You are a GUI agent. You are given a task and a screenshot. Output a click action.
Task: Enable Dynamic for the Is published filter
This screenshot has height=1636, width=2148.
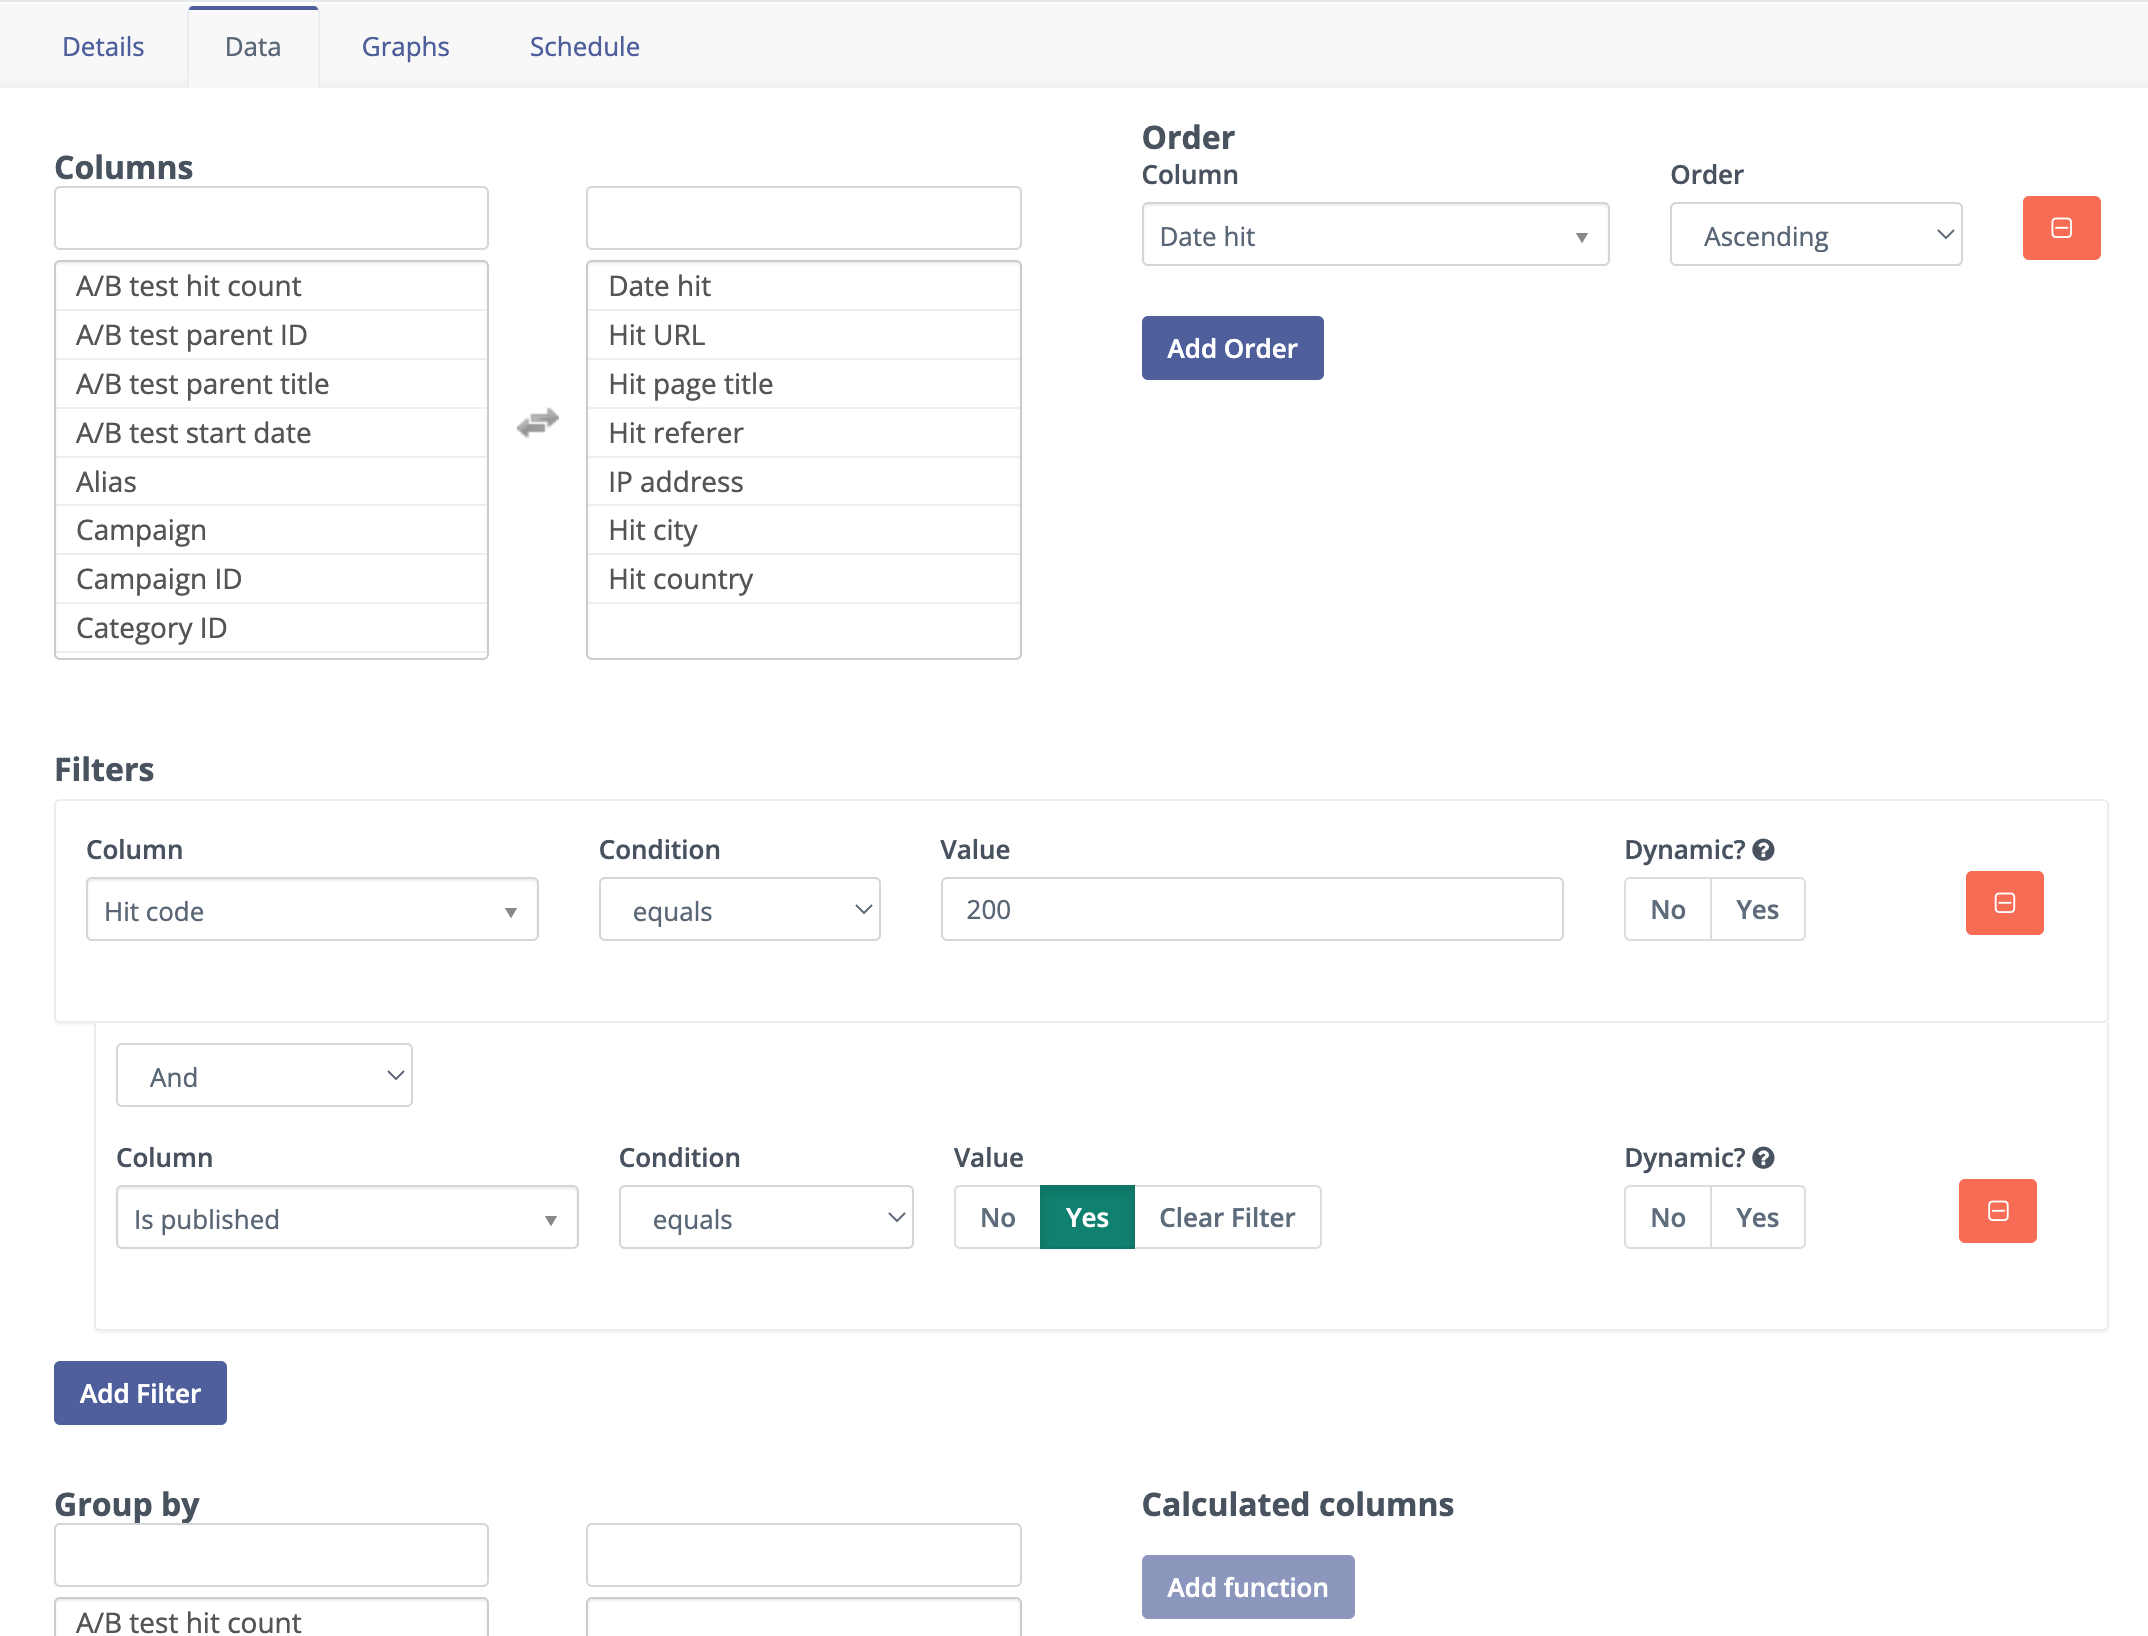1758,1217
